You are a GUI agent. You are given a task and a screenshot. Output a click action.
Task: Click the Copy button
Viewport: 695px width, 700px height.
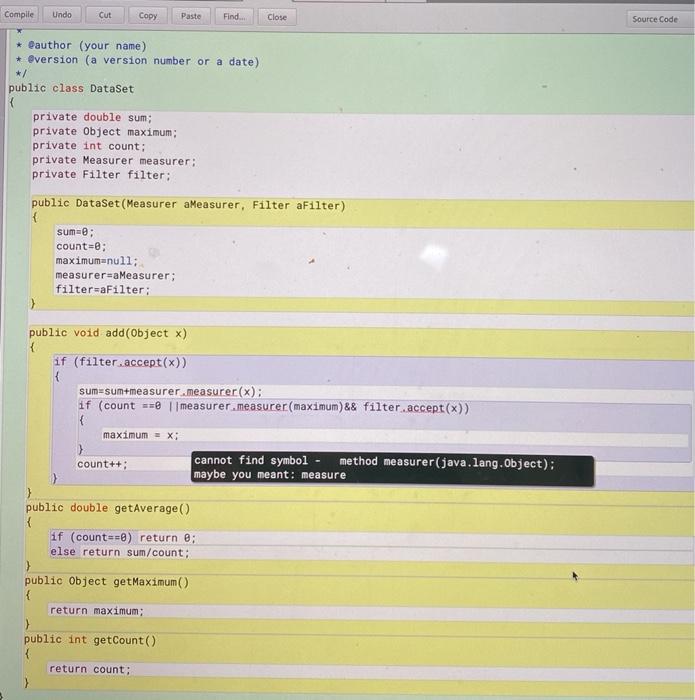[147, 16]
